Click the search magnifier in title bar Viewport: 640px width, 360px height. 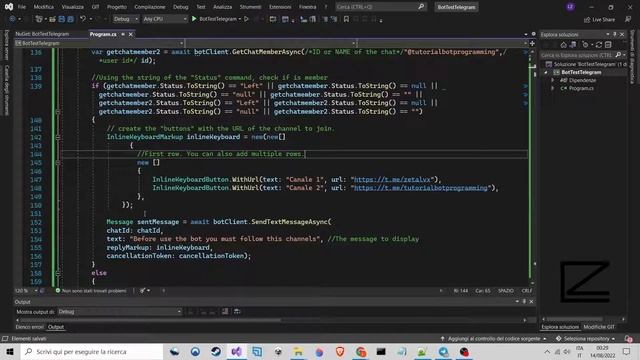point(421,7)
